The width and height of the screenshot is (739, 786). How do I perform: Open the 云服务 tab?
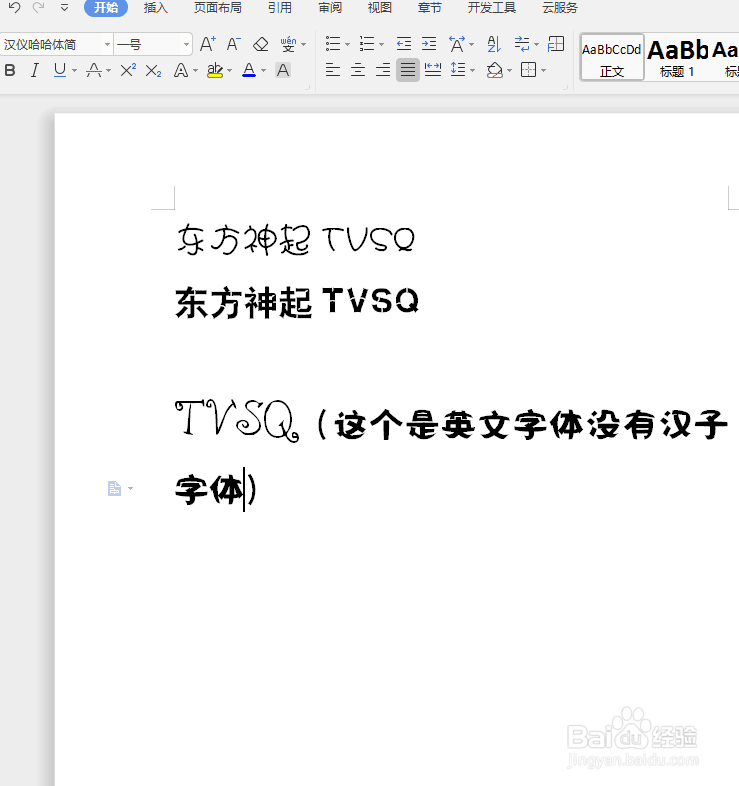click(560, 8)
